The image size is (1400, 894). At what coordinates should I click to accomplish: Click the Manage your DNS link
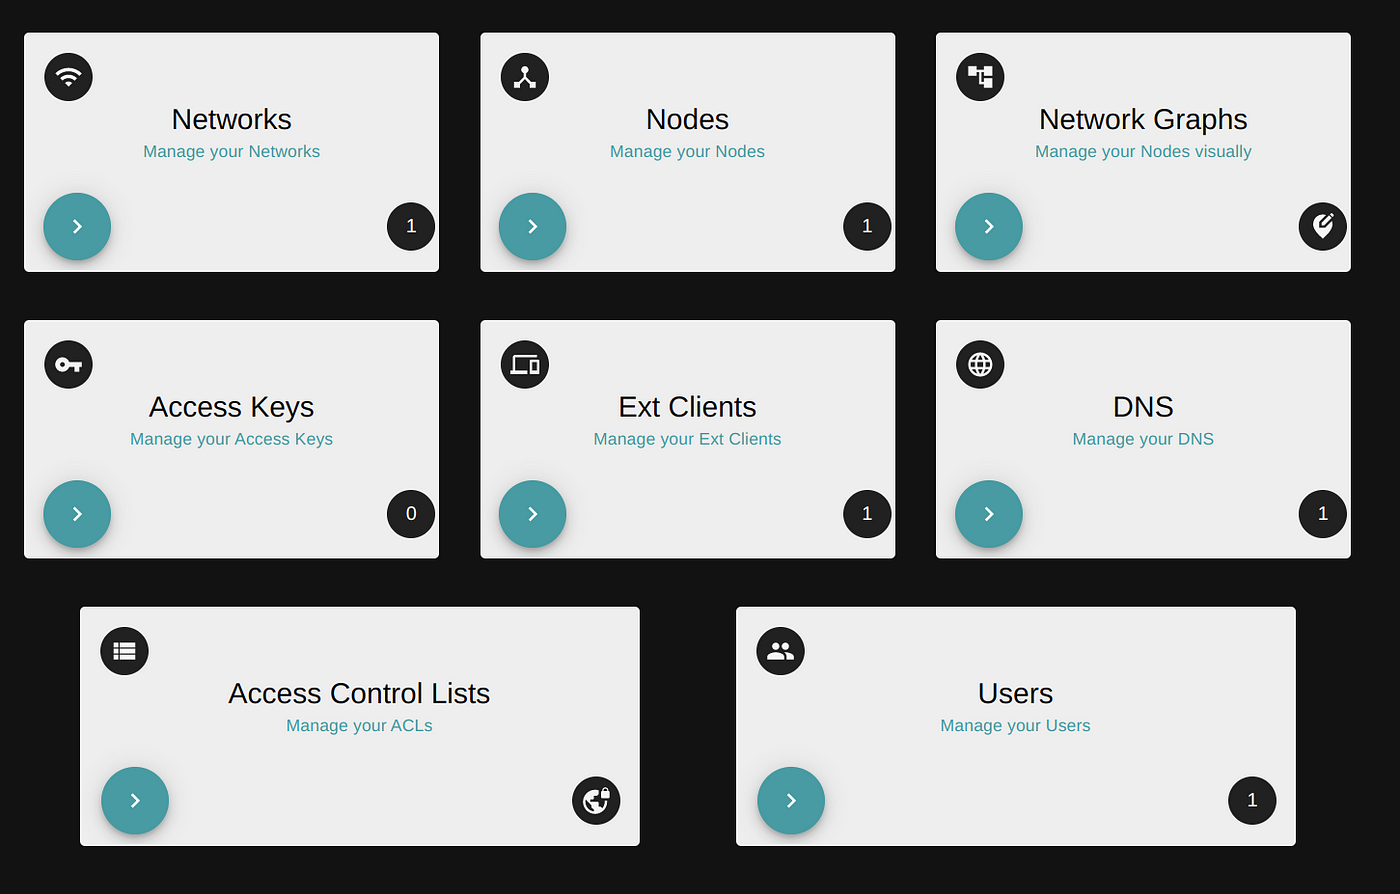point(1143,438)
